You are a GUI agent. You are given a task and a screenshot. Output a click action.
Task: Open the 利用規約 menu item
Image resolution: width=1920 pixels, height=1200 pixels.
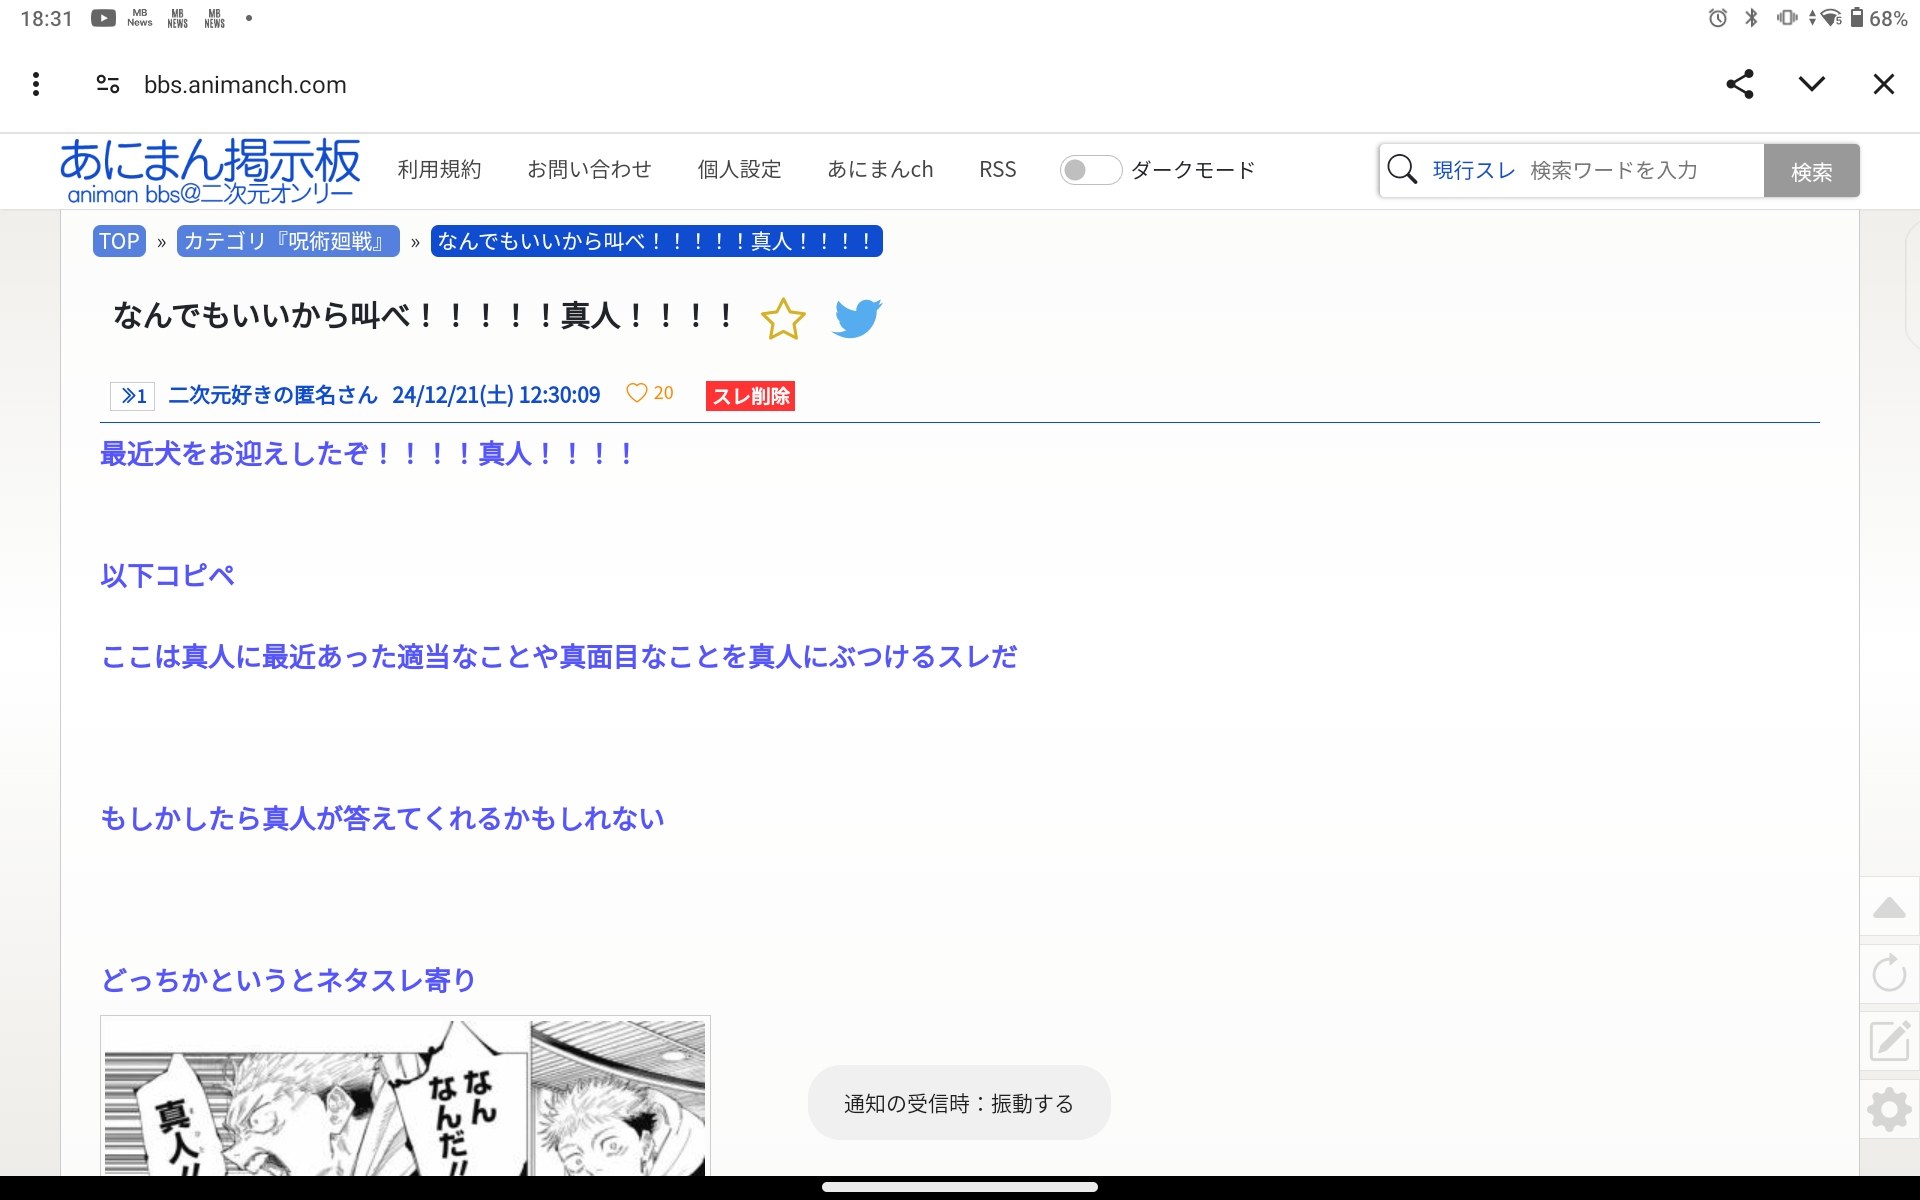point(439,170)
